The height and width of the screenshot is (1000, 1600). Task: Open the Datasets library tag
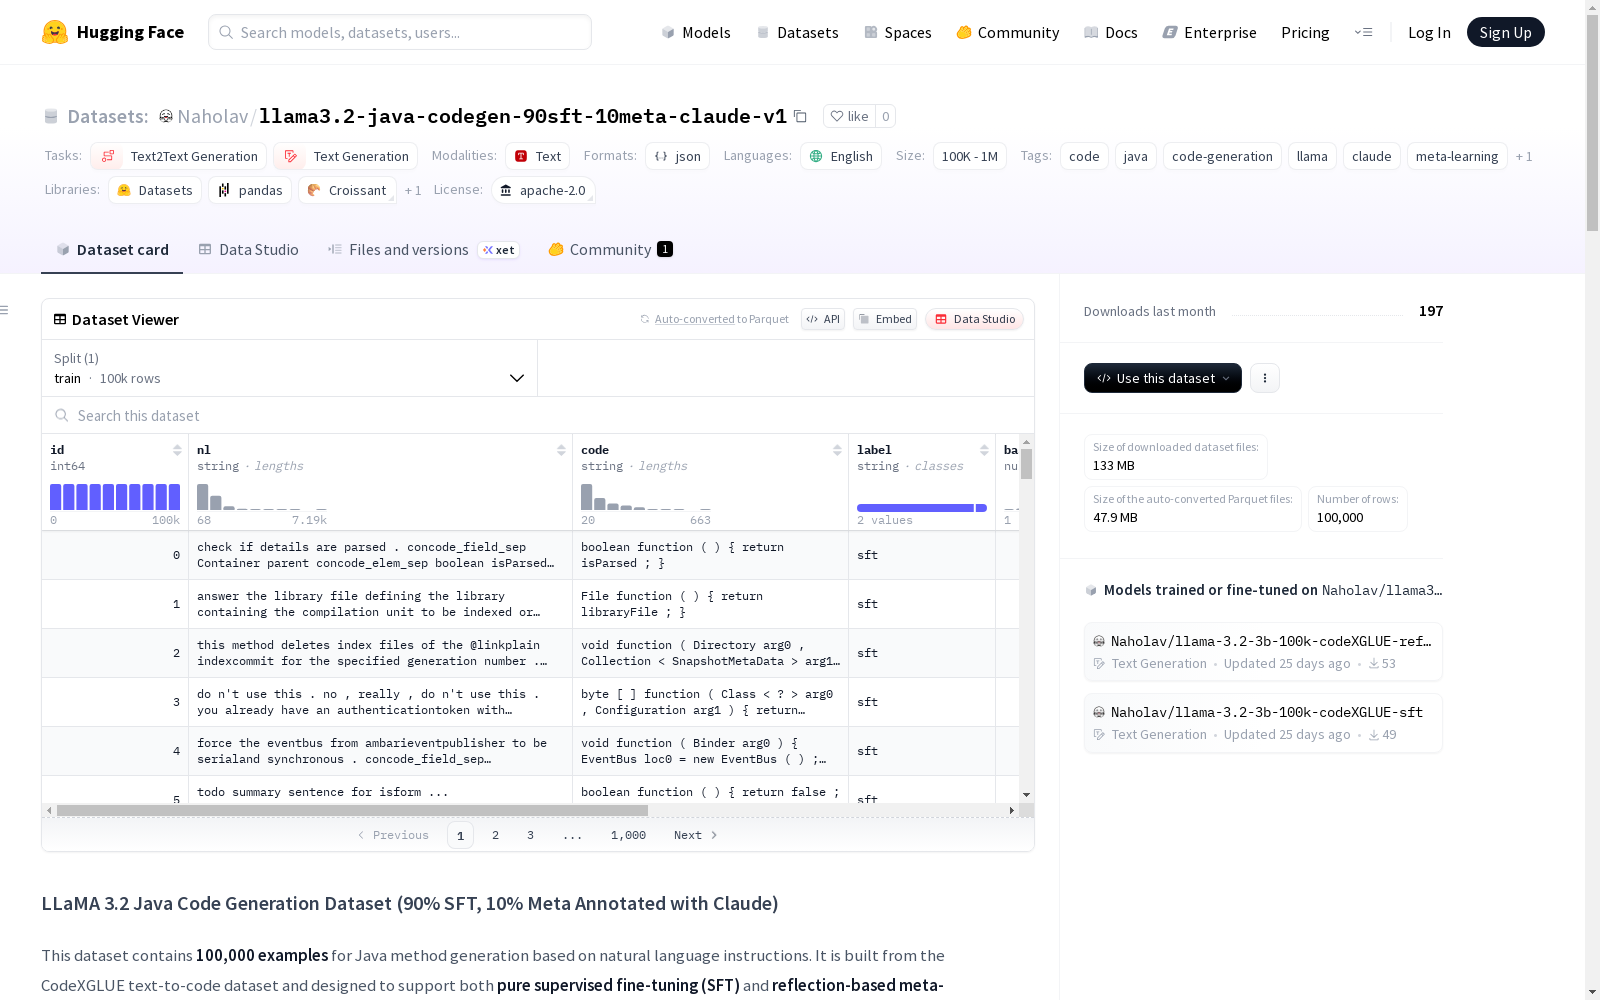[155, 190]
